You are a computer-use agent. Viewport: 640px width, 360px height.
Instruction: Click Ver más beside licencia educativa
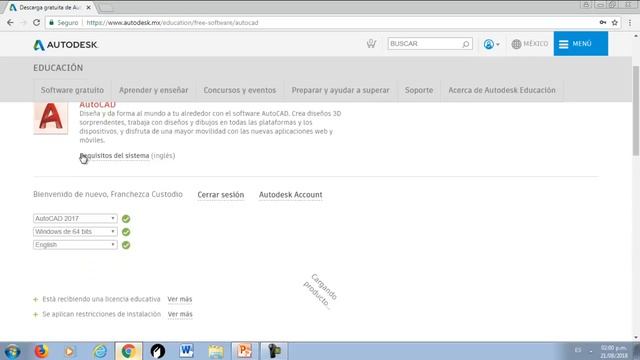tap(180, 299)
